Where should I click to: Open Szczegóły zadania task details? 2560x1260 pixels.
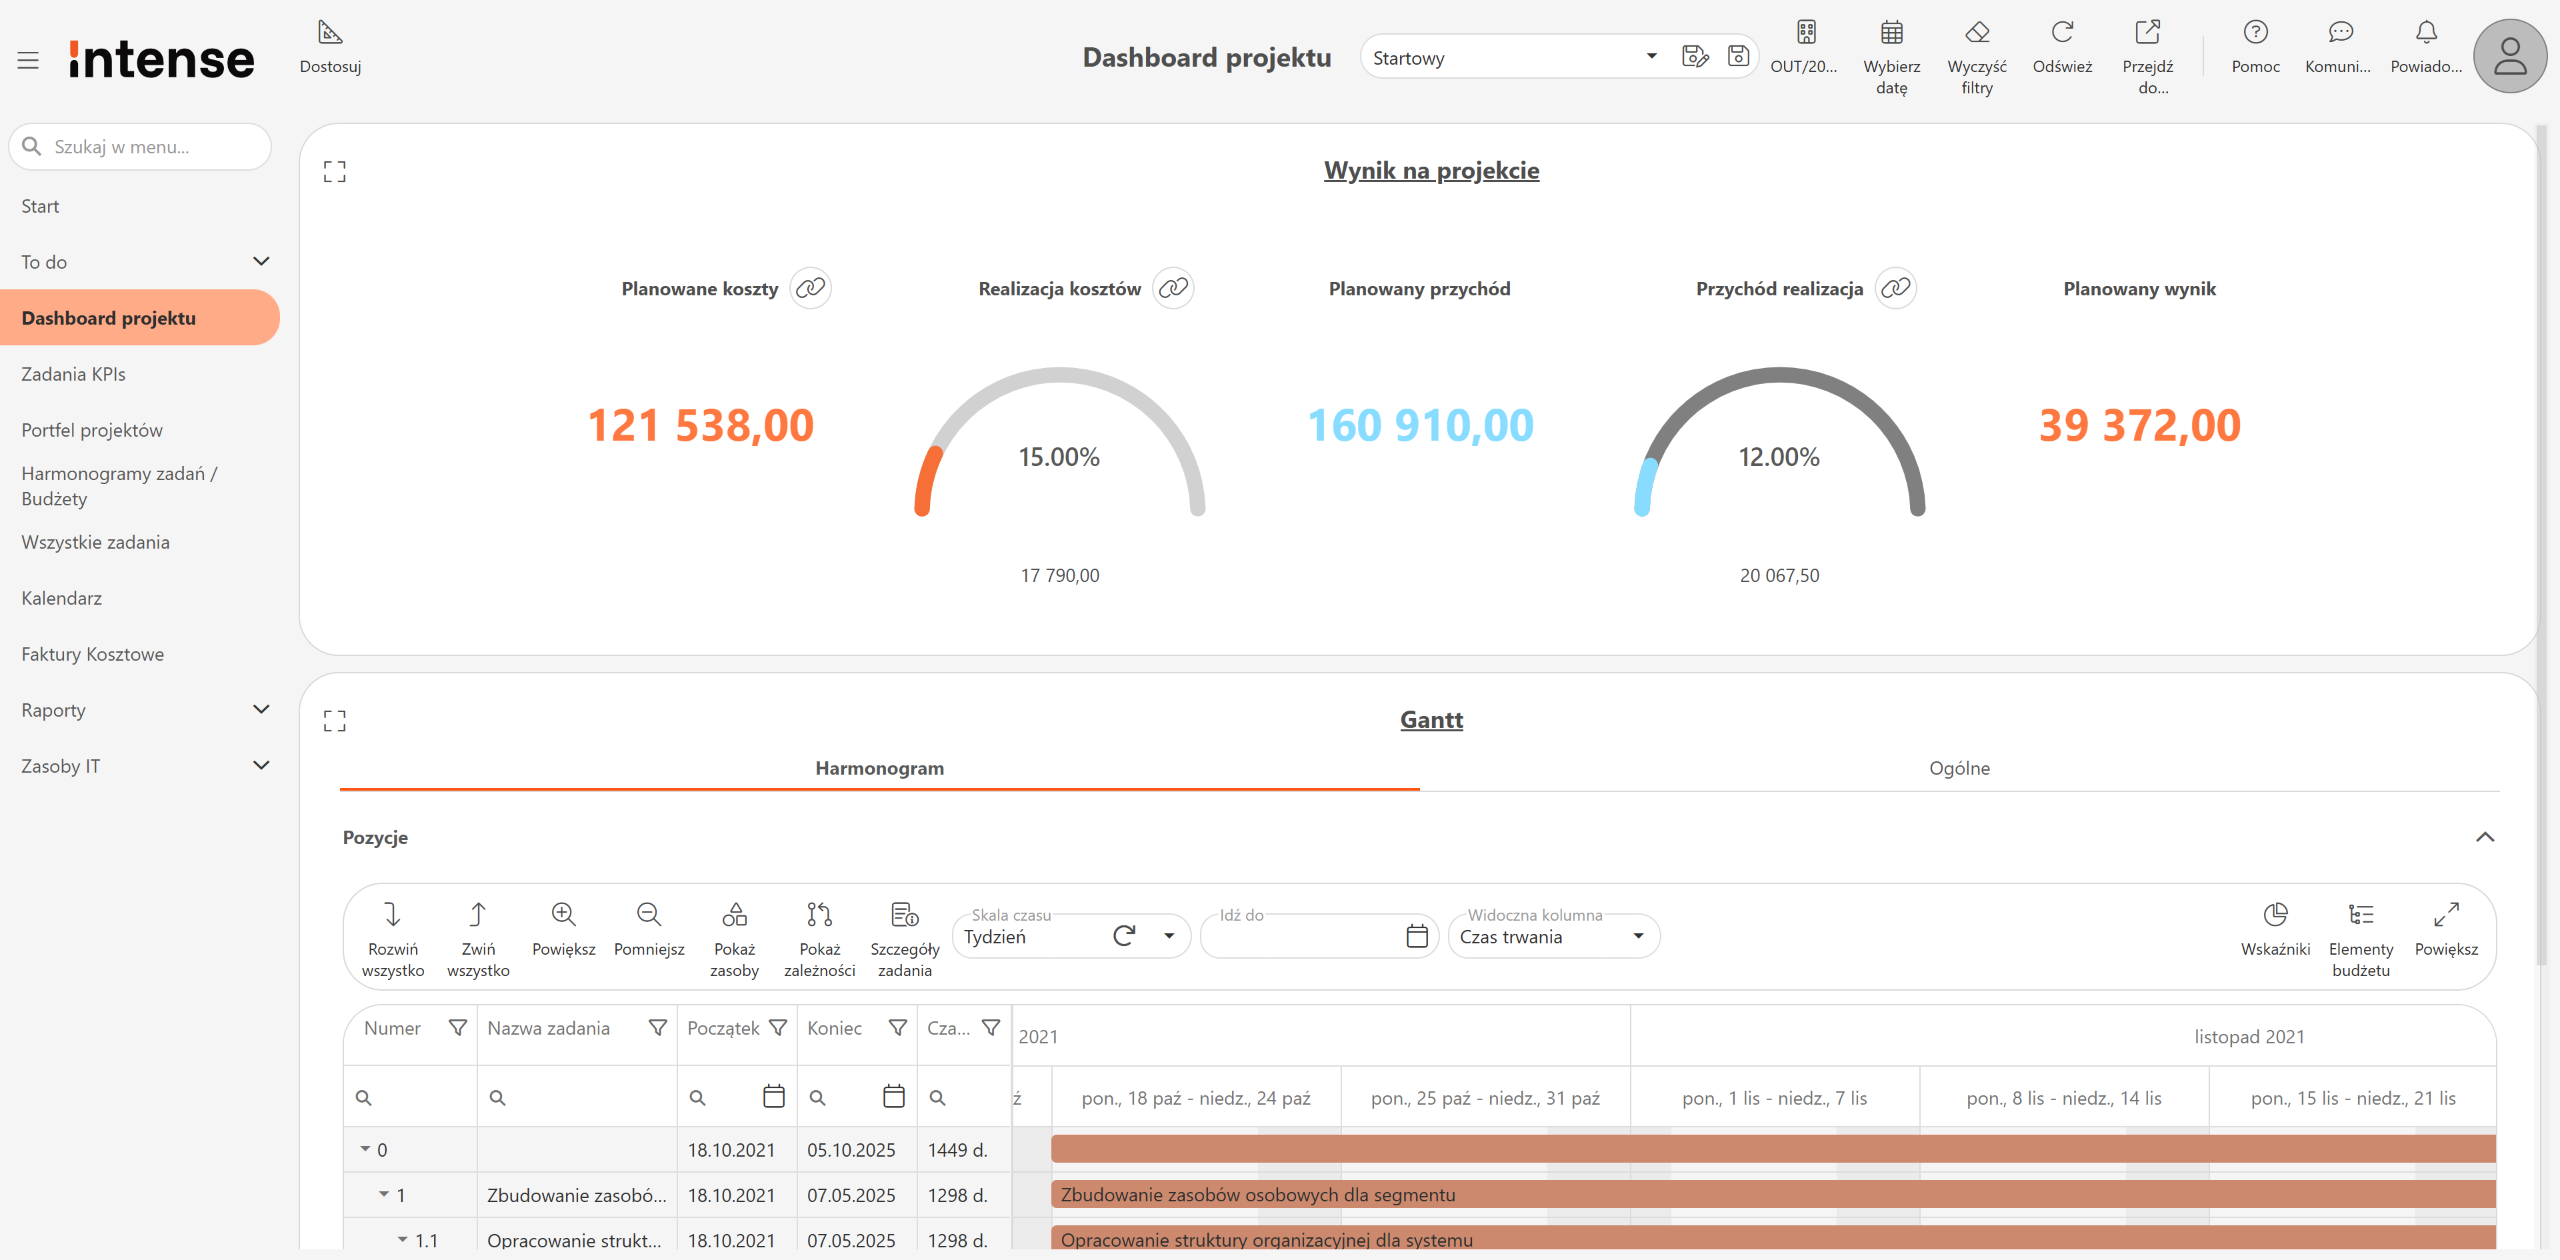pos(904,939)
